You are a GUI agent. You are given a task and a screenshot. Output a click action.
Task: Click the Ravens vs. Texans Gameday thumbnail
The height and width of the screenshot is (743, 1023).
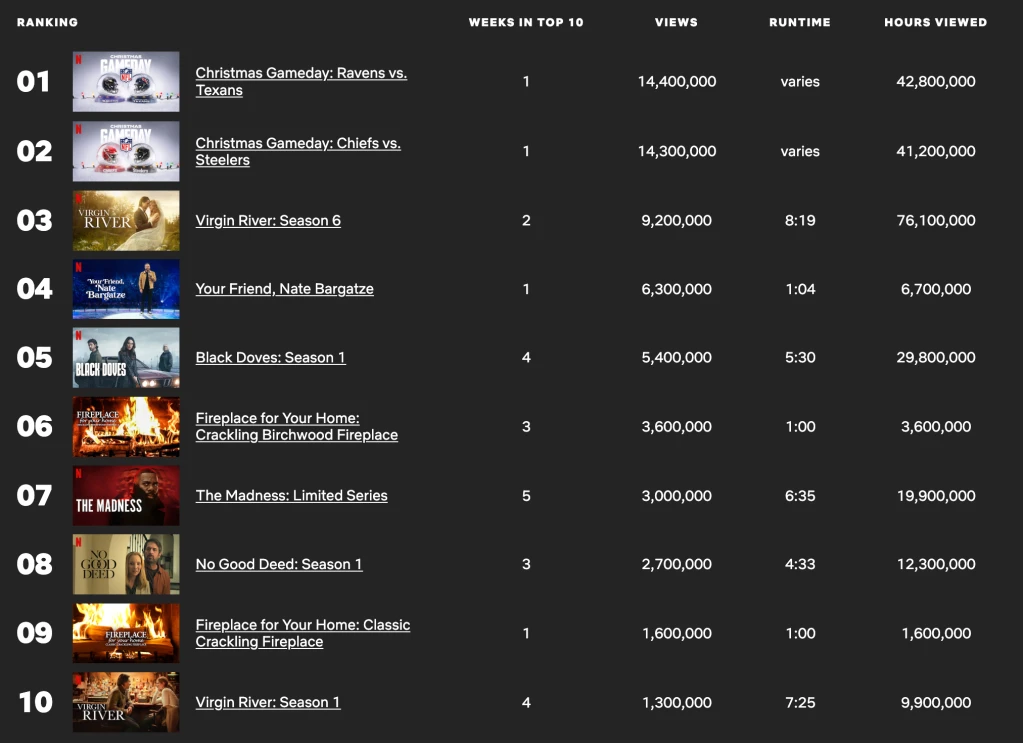click(x=126, y=82)
